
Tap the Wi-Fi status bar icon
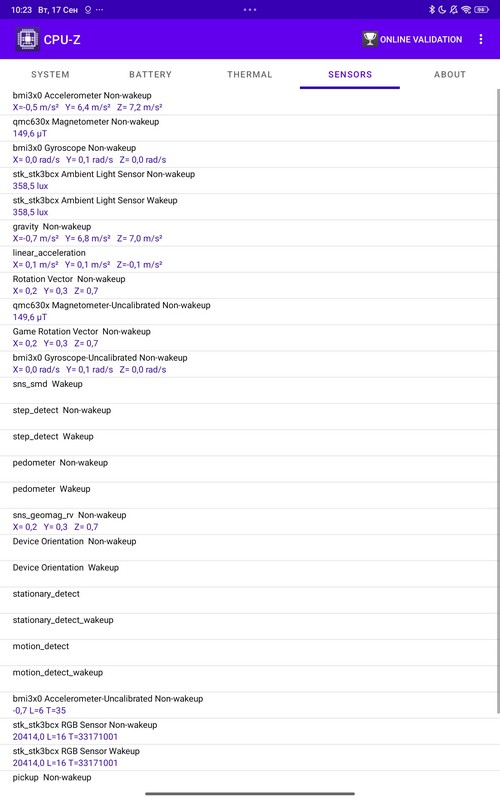(x=466, y=10)
